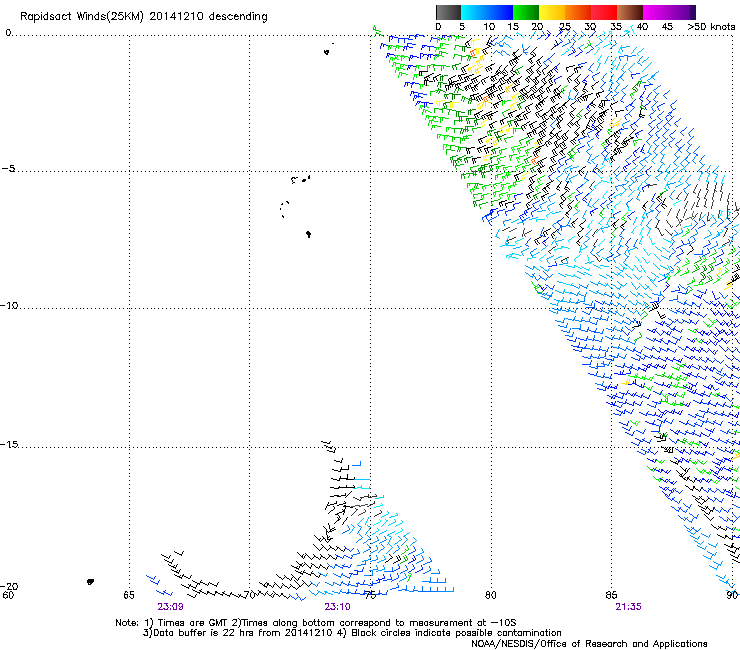Click the '70' longitude axis label
The height and width of the screenshot is (650, 740).
pyautogui.click(x=250, y=595)
